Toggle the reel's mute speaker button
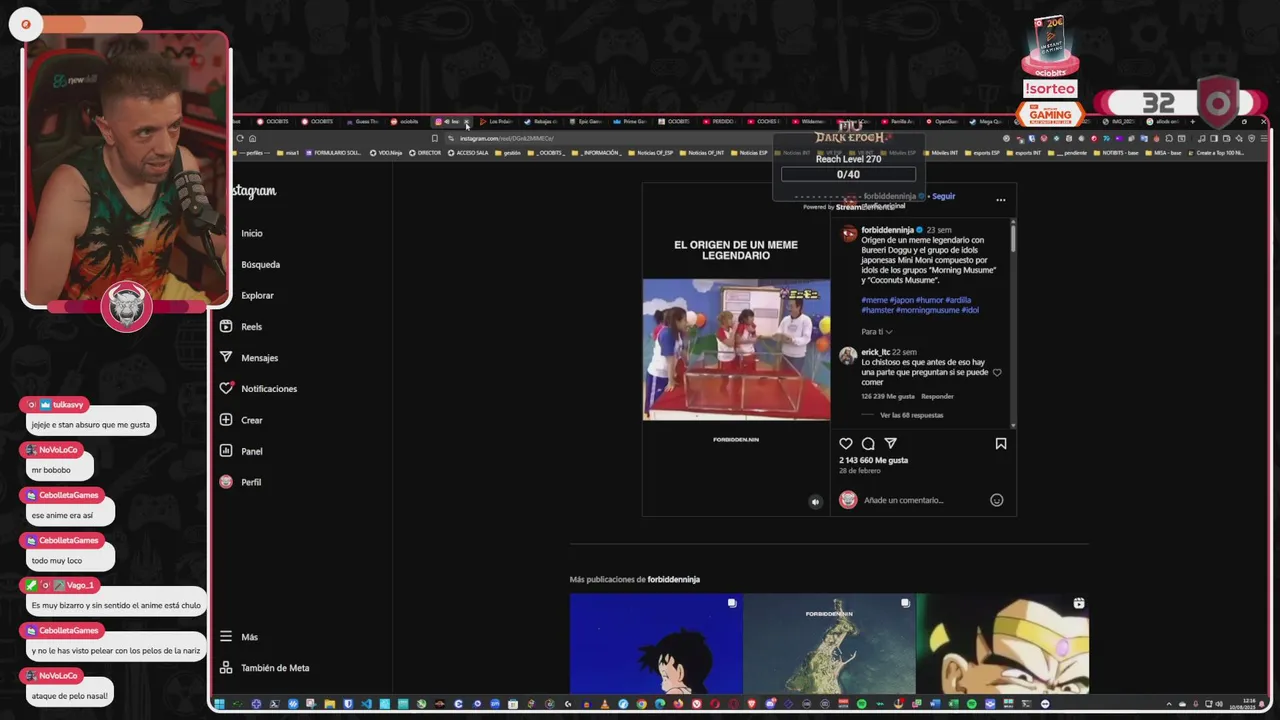1280x720 pixels. point(815,502)
